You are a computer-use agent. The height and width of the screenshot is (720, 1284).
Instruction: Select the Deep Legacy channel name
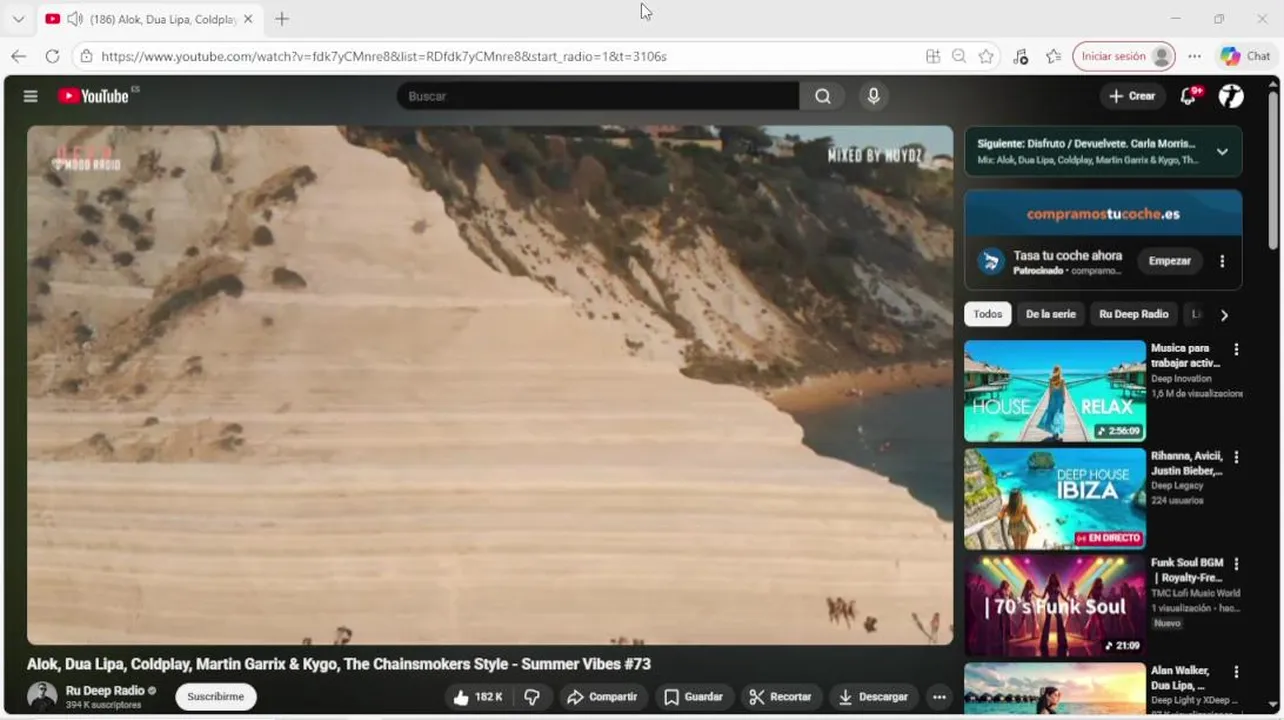point(1177,485)
